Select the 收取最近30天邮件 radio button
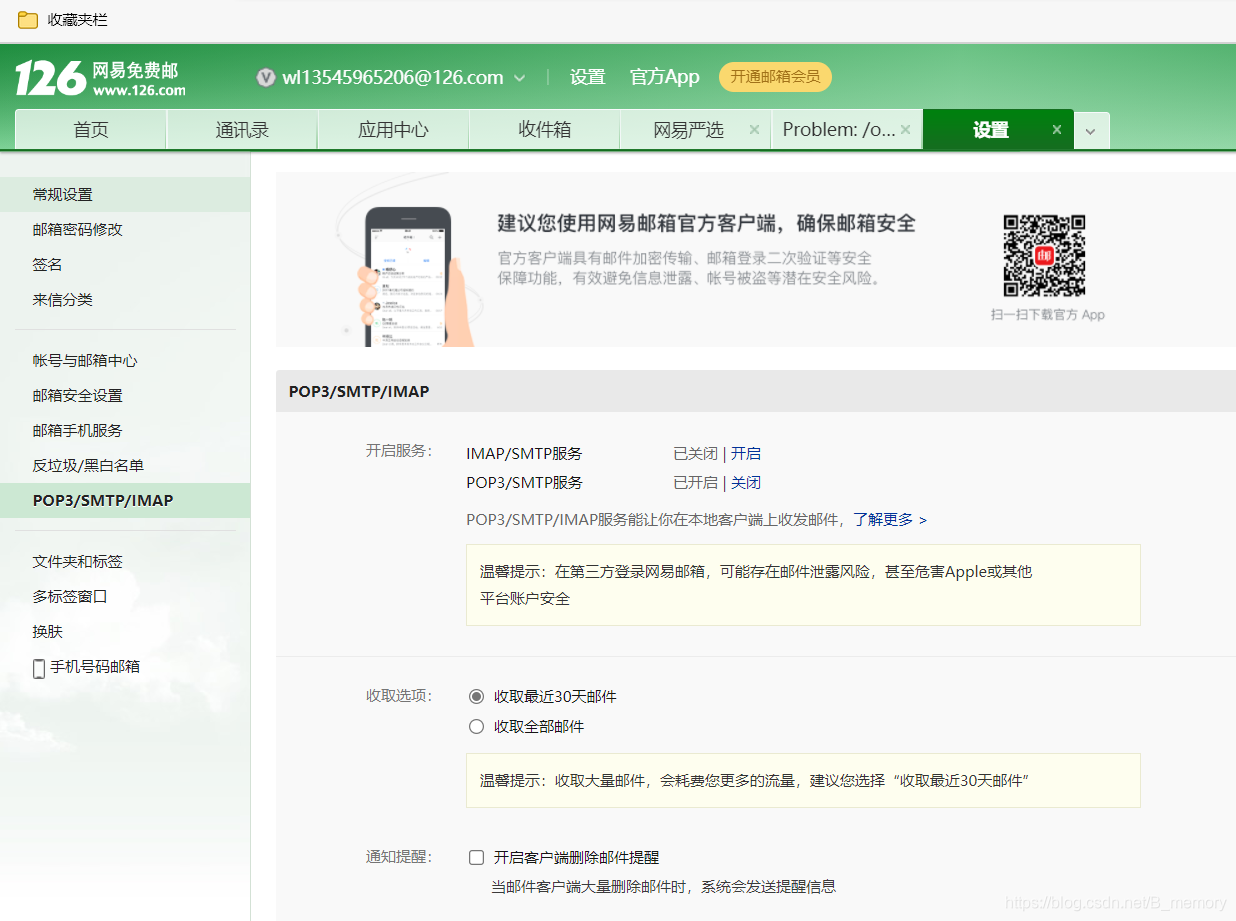Viewport: 1236px width, 921px height. pos(476,696)
